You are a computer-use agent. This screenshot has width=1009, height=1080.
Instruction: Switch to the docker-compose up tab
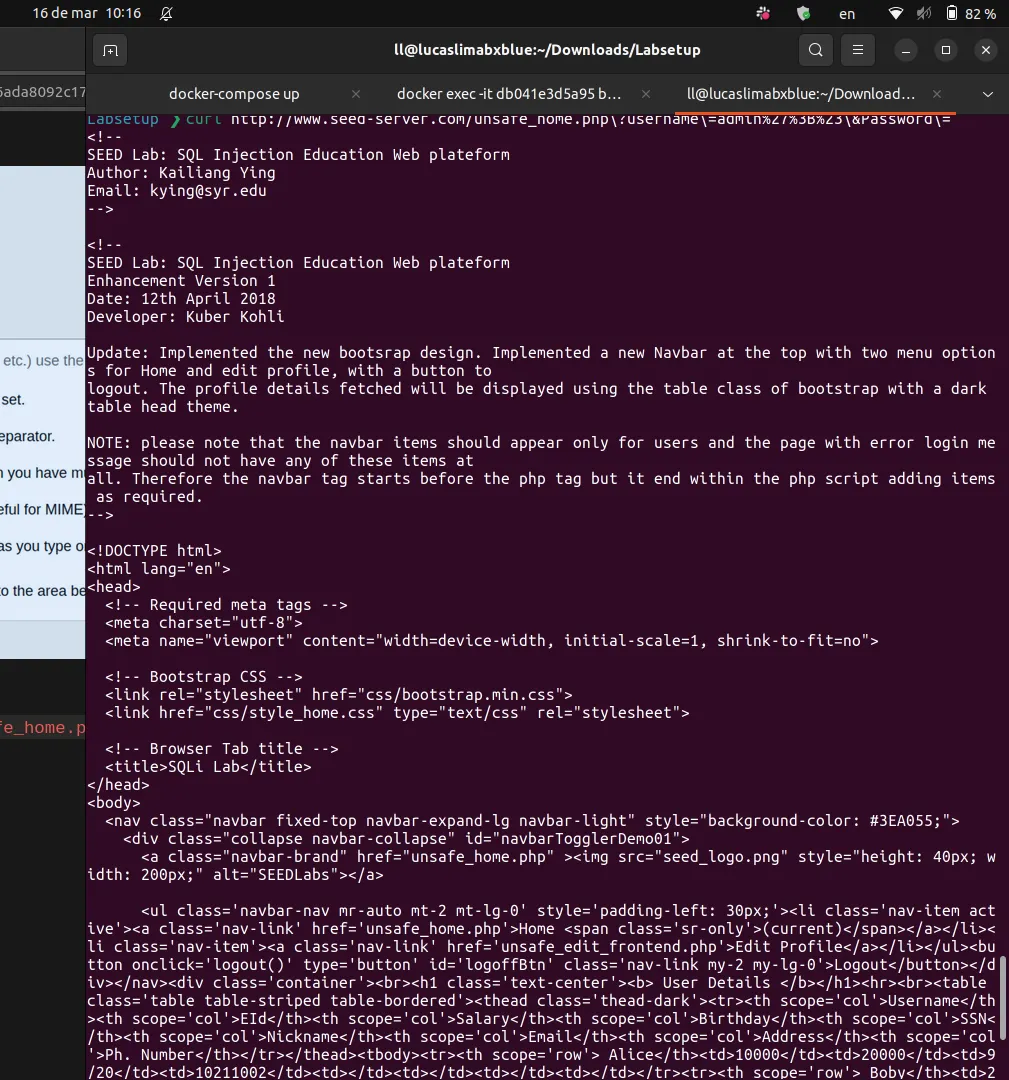click(234, 94)
